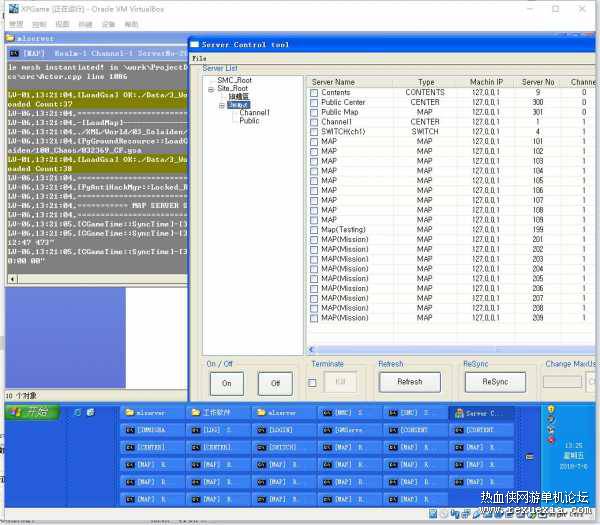Click the server list scroll-left arrow
Image resolution: width=600 pixels, height=525 pixels.
(x=311, y=349)
